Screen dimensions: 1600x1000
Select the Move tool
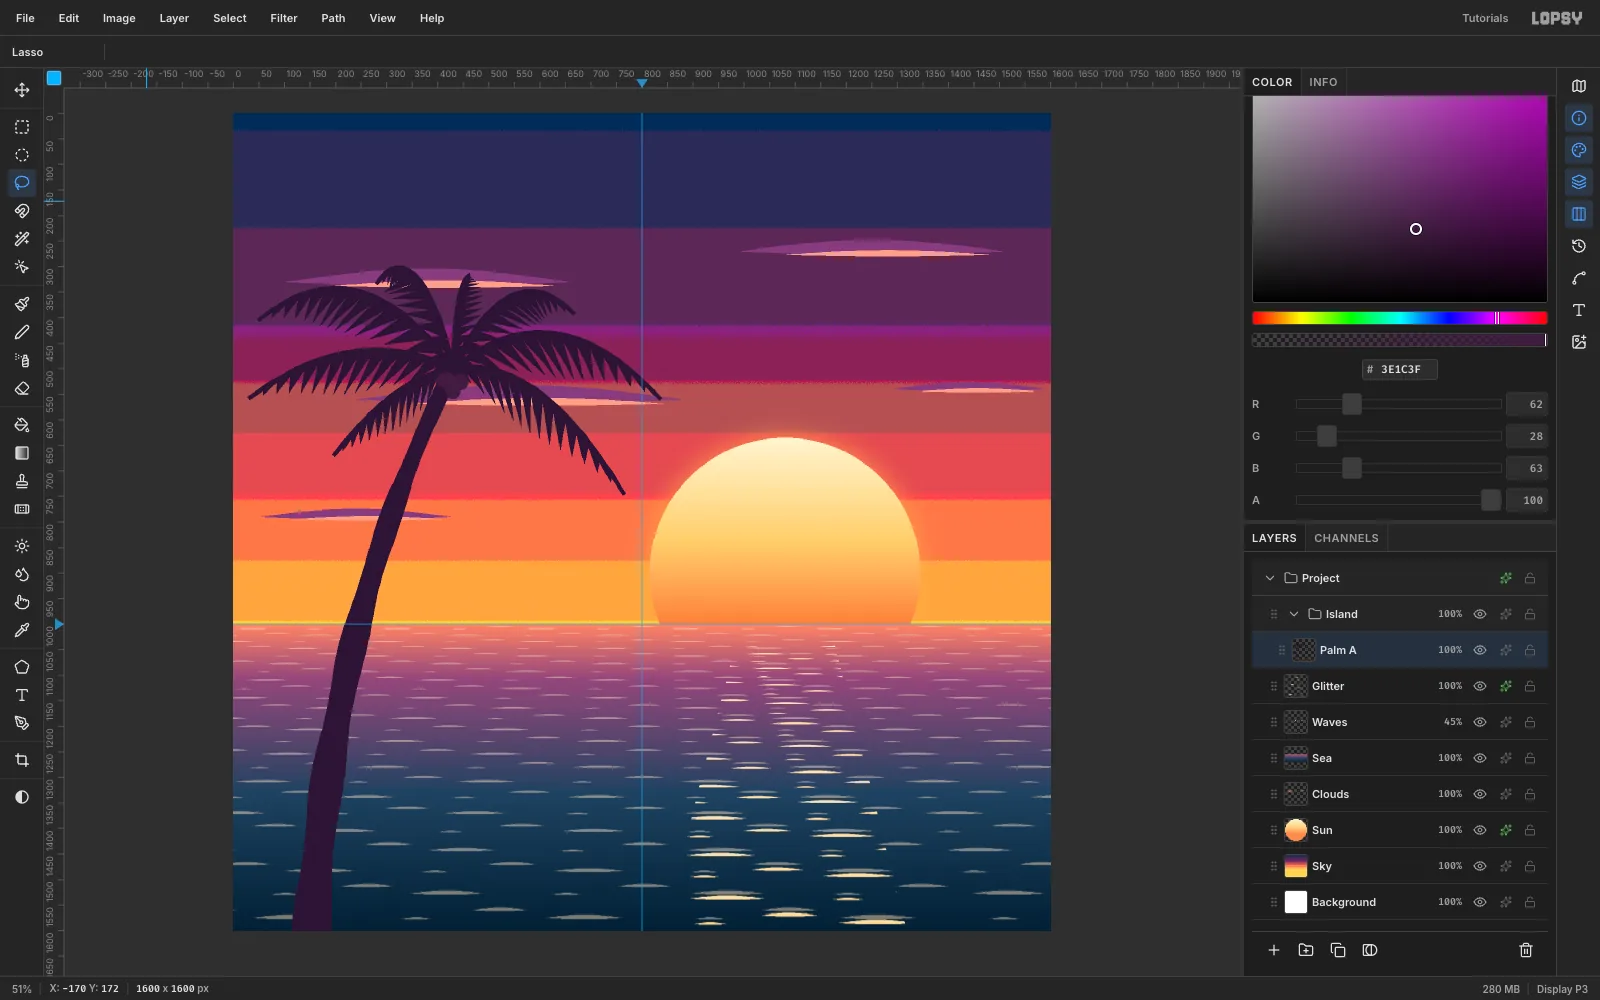22,90
